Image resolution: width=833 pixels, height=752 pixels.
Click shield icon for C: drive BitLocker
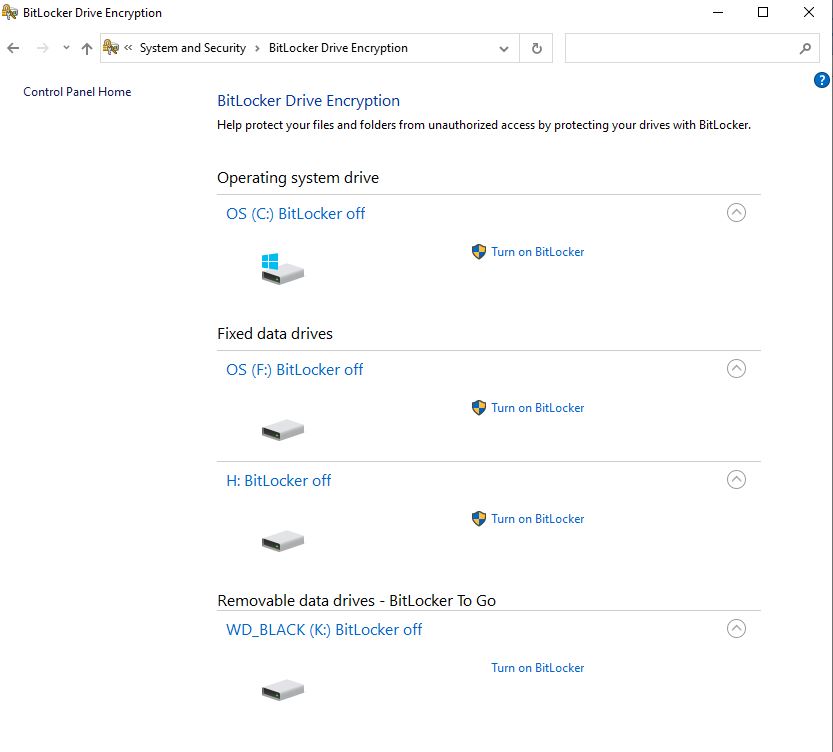tap(479, 252)
